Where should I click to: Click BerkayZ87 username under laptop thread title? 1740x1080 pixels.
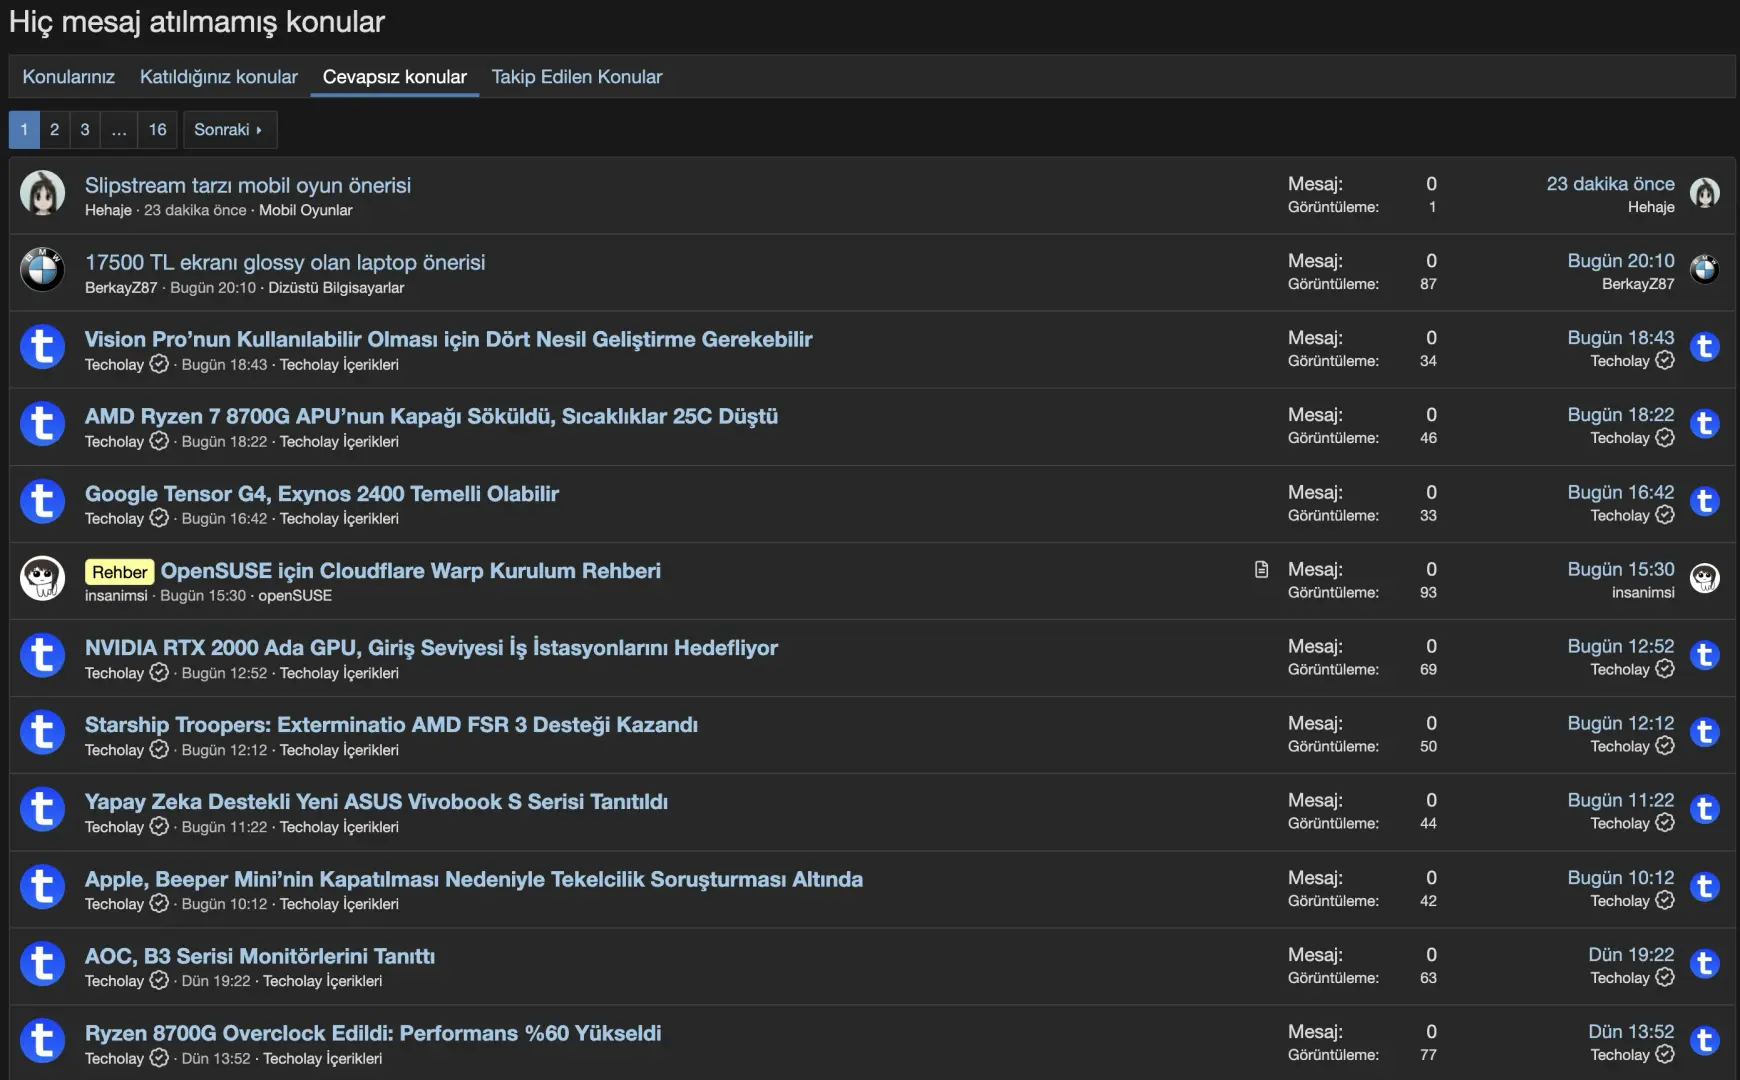(x=121, y=288)
